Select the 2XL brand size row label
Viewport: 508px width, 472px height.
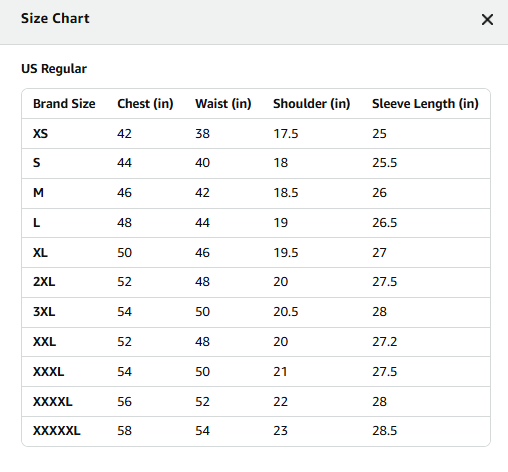(44, 282)
